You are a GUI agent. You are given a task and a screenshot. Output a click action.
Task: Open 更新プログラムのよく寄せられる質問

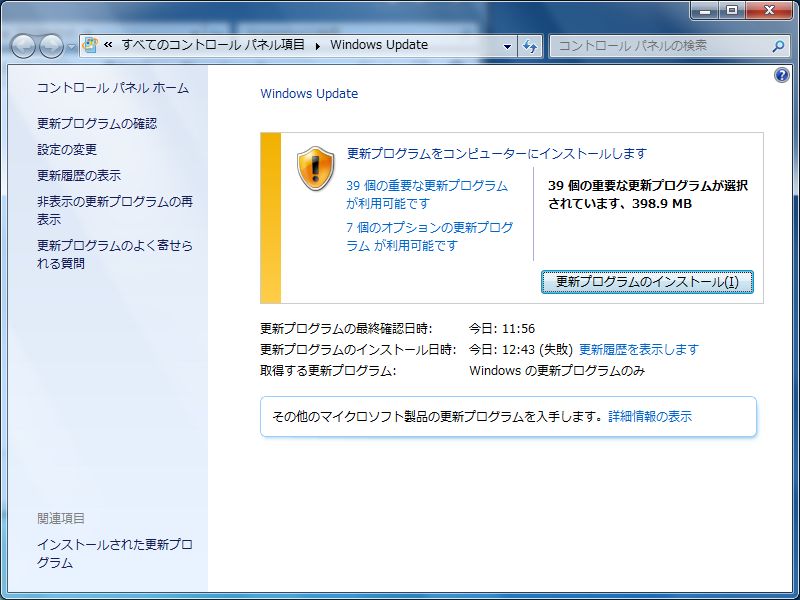click(x=115, y=254)
